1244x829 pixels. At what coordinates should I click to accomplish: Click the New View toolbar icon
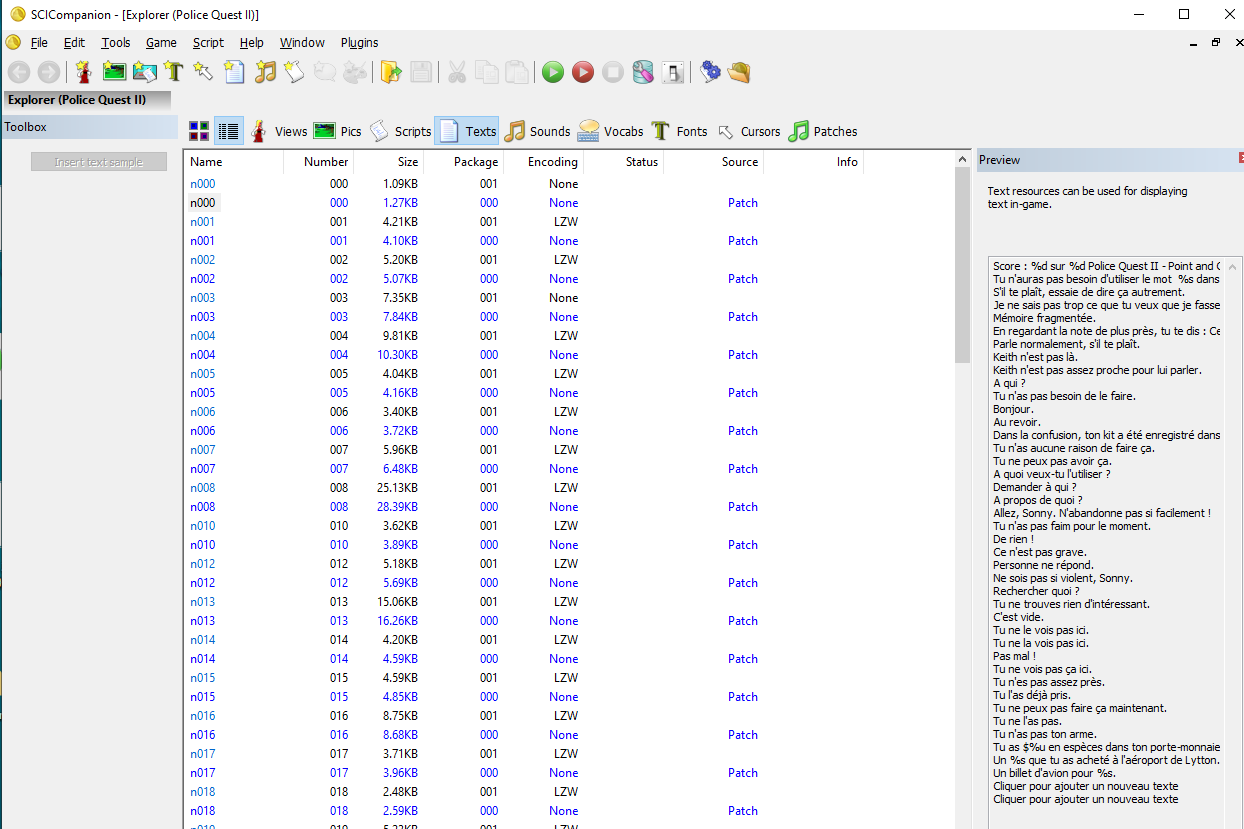pyautogui.click(x=84, y=72)
